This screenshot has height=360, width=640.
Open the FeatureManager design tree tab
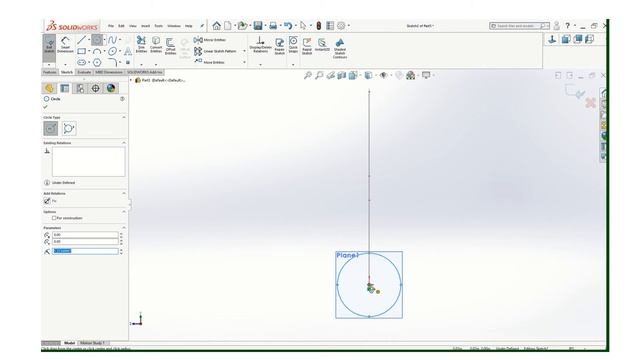pos(49,88)
